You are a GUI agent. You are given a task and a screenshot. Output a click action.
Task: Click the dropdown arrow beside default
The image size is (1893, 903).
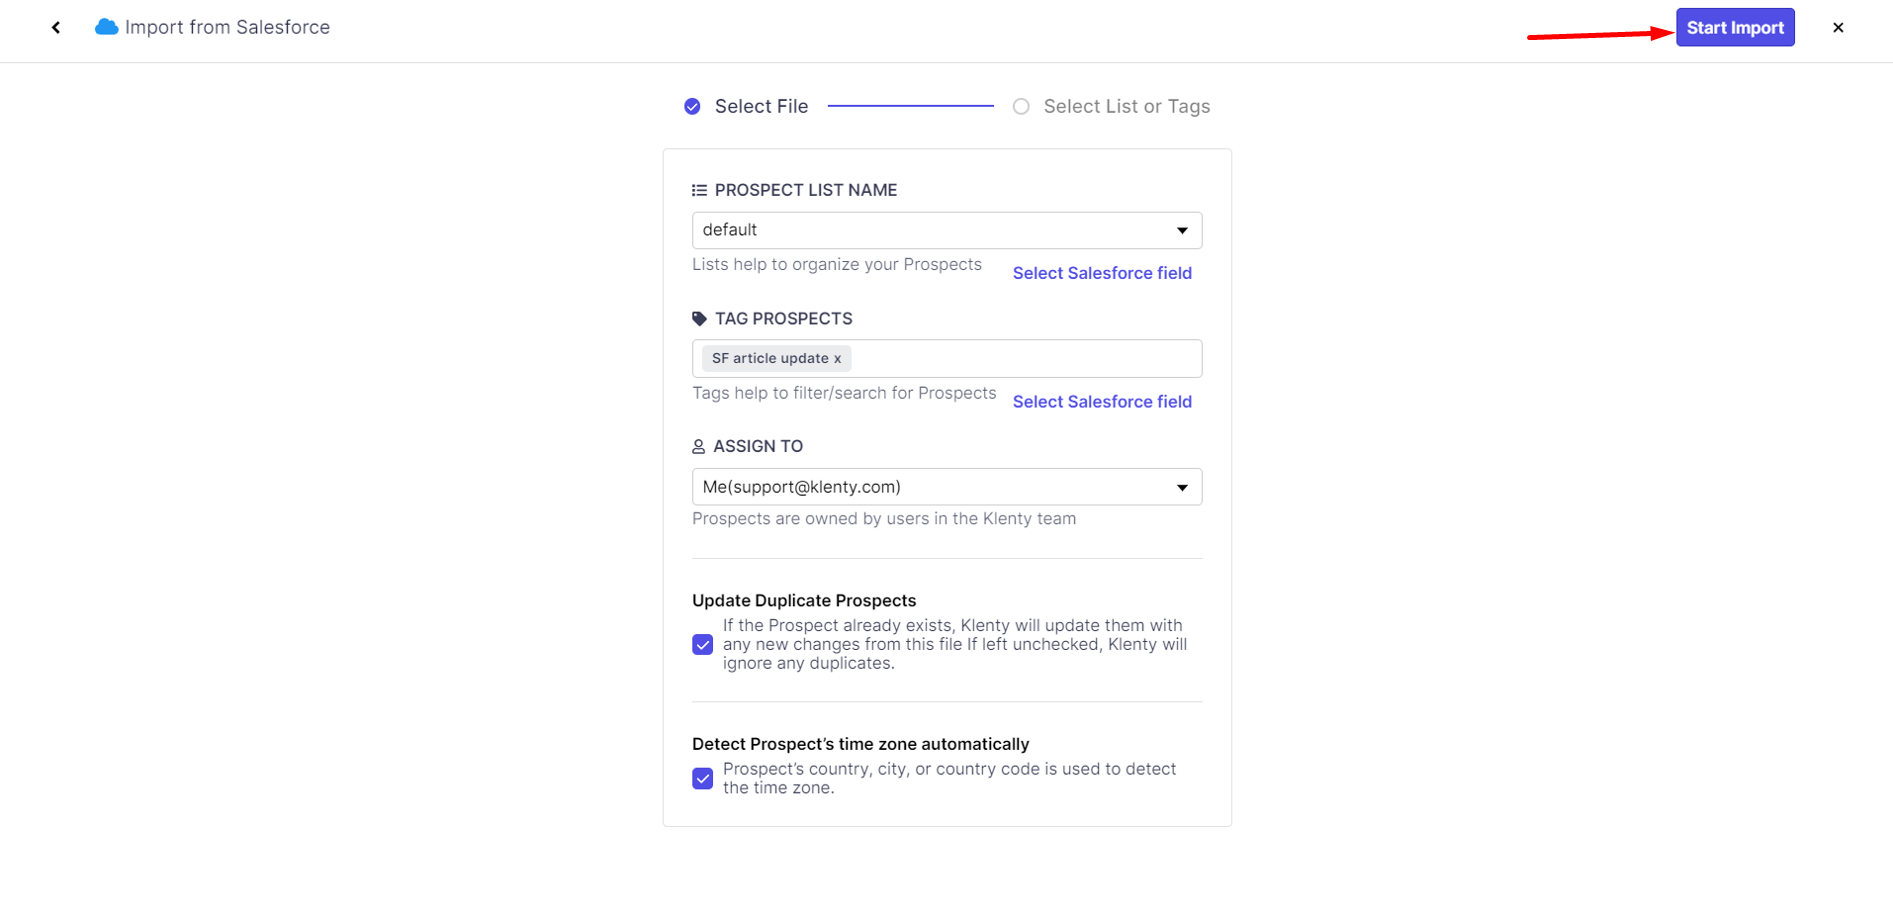1182,231
